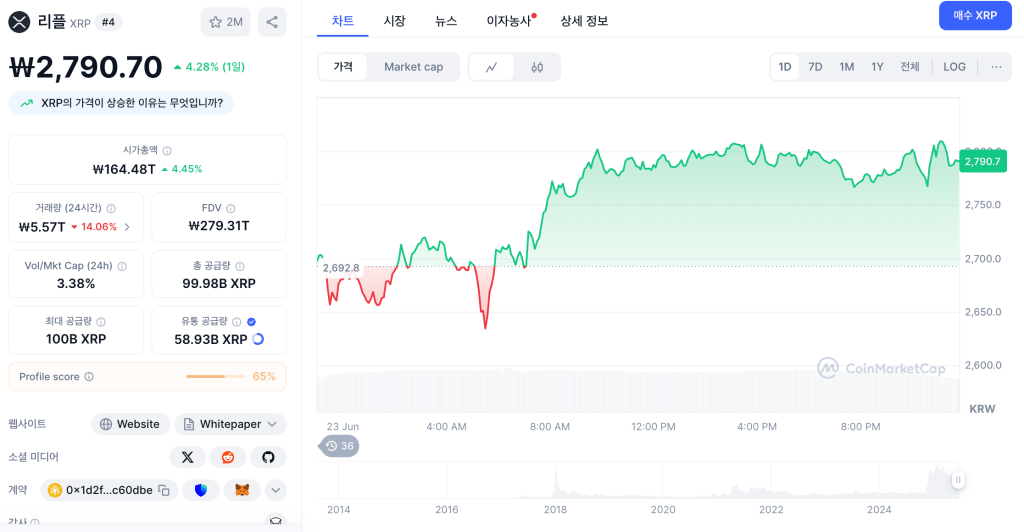Click the 36 history events badge
This screenshot has height=532, width=1024.
339,446
